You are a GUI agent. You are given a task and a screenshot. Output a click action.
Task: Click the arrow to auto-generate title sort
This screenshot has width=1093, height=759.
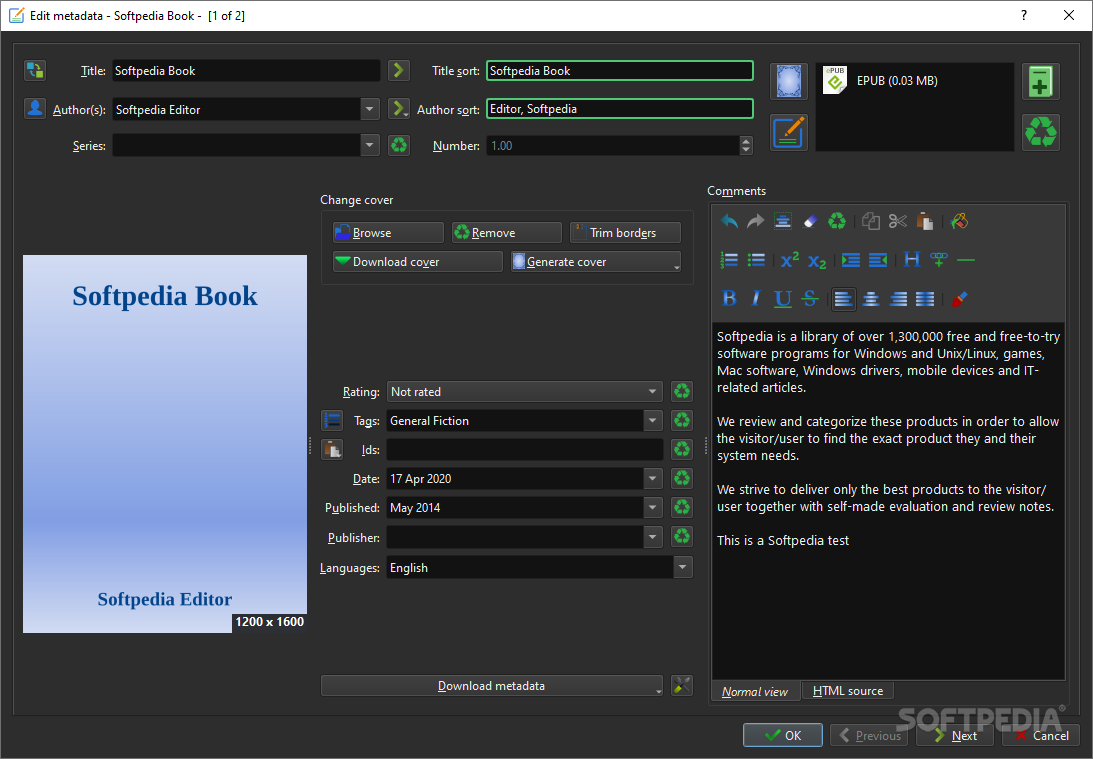399,70
